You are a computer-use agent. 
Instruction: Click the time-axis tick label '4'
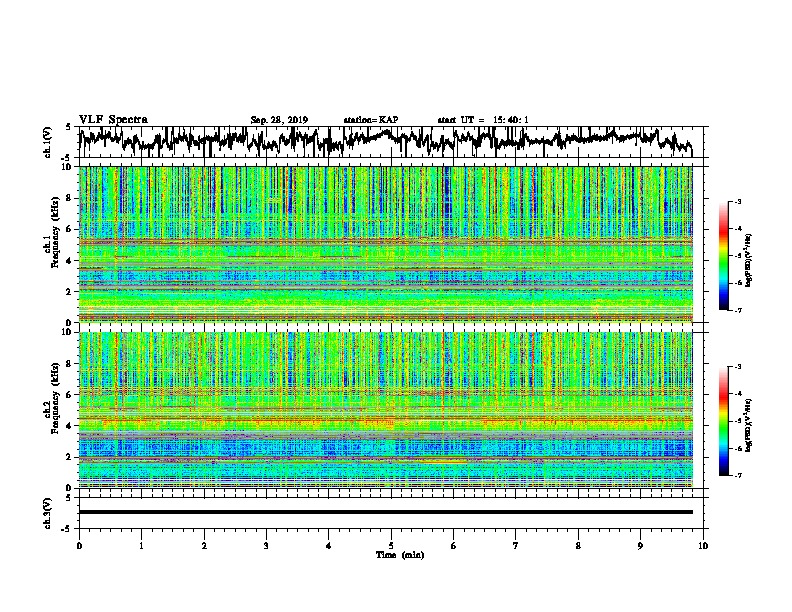pyautogui.click(x=329, y=546)
